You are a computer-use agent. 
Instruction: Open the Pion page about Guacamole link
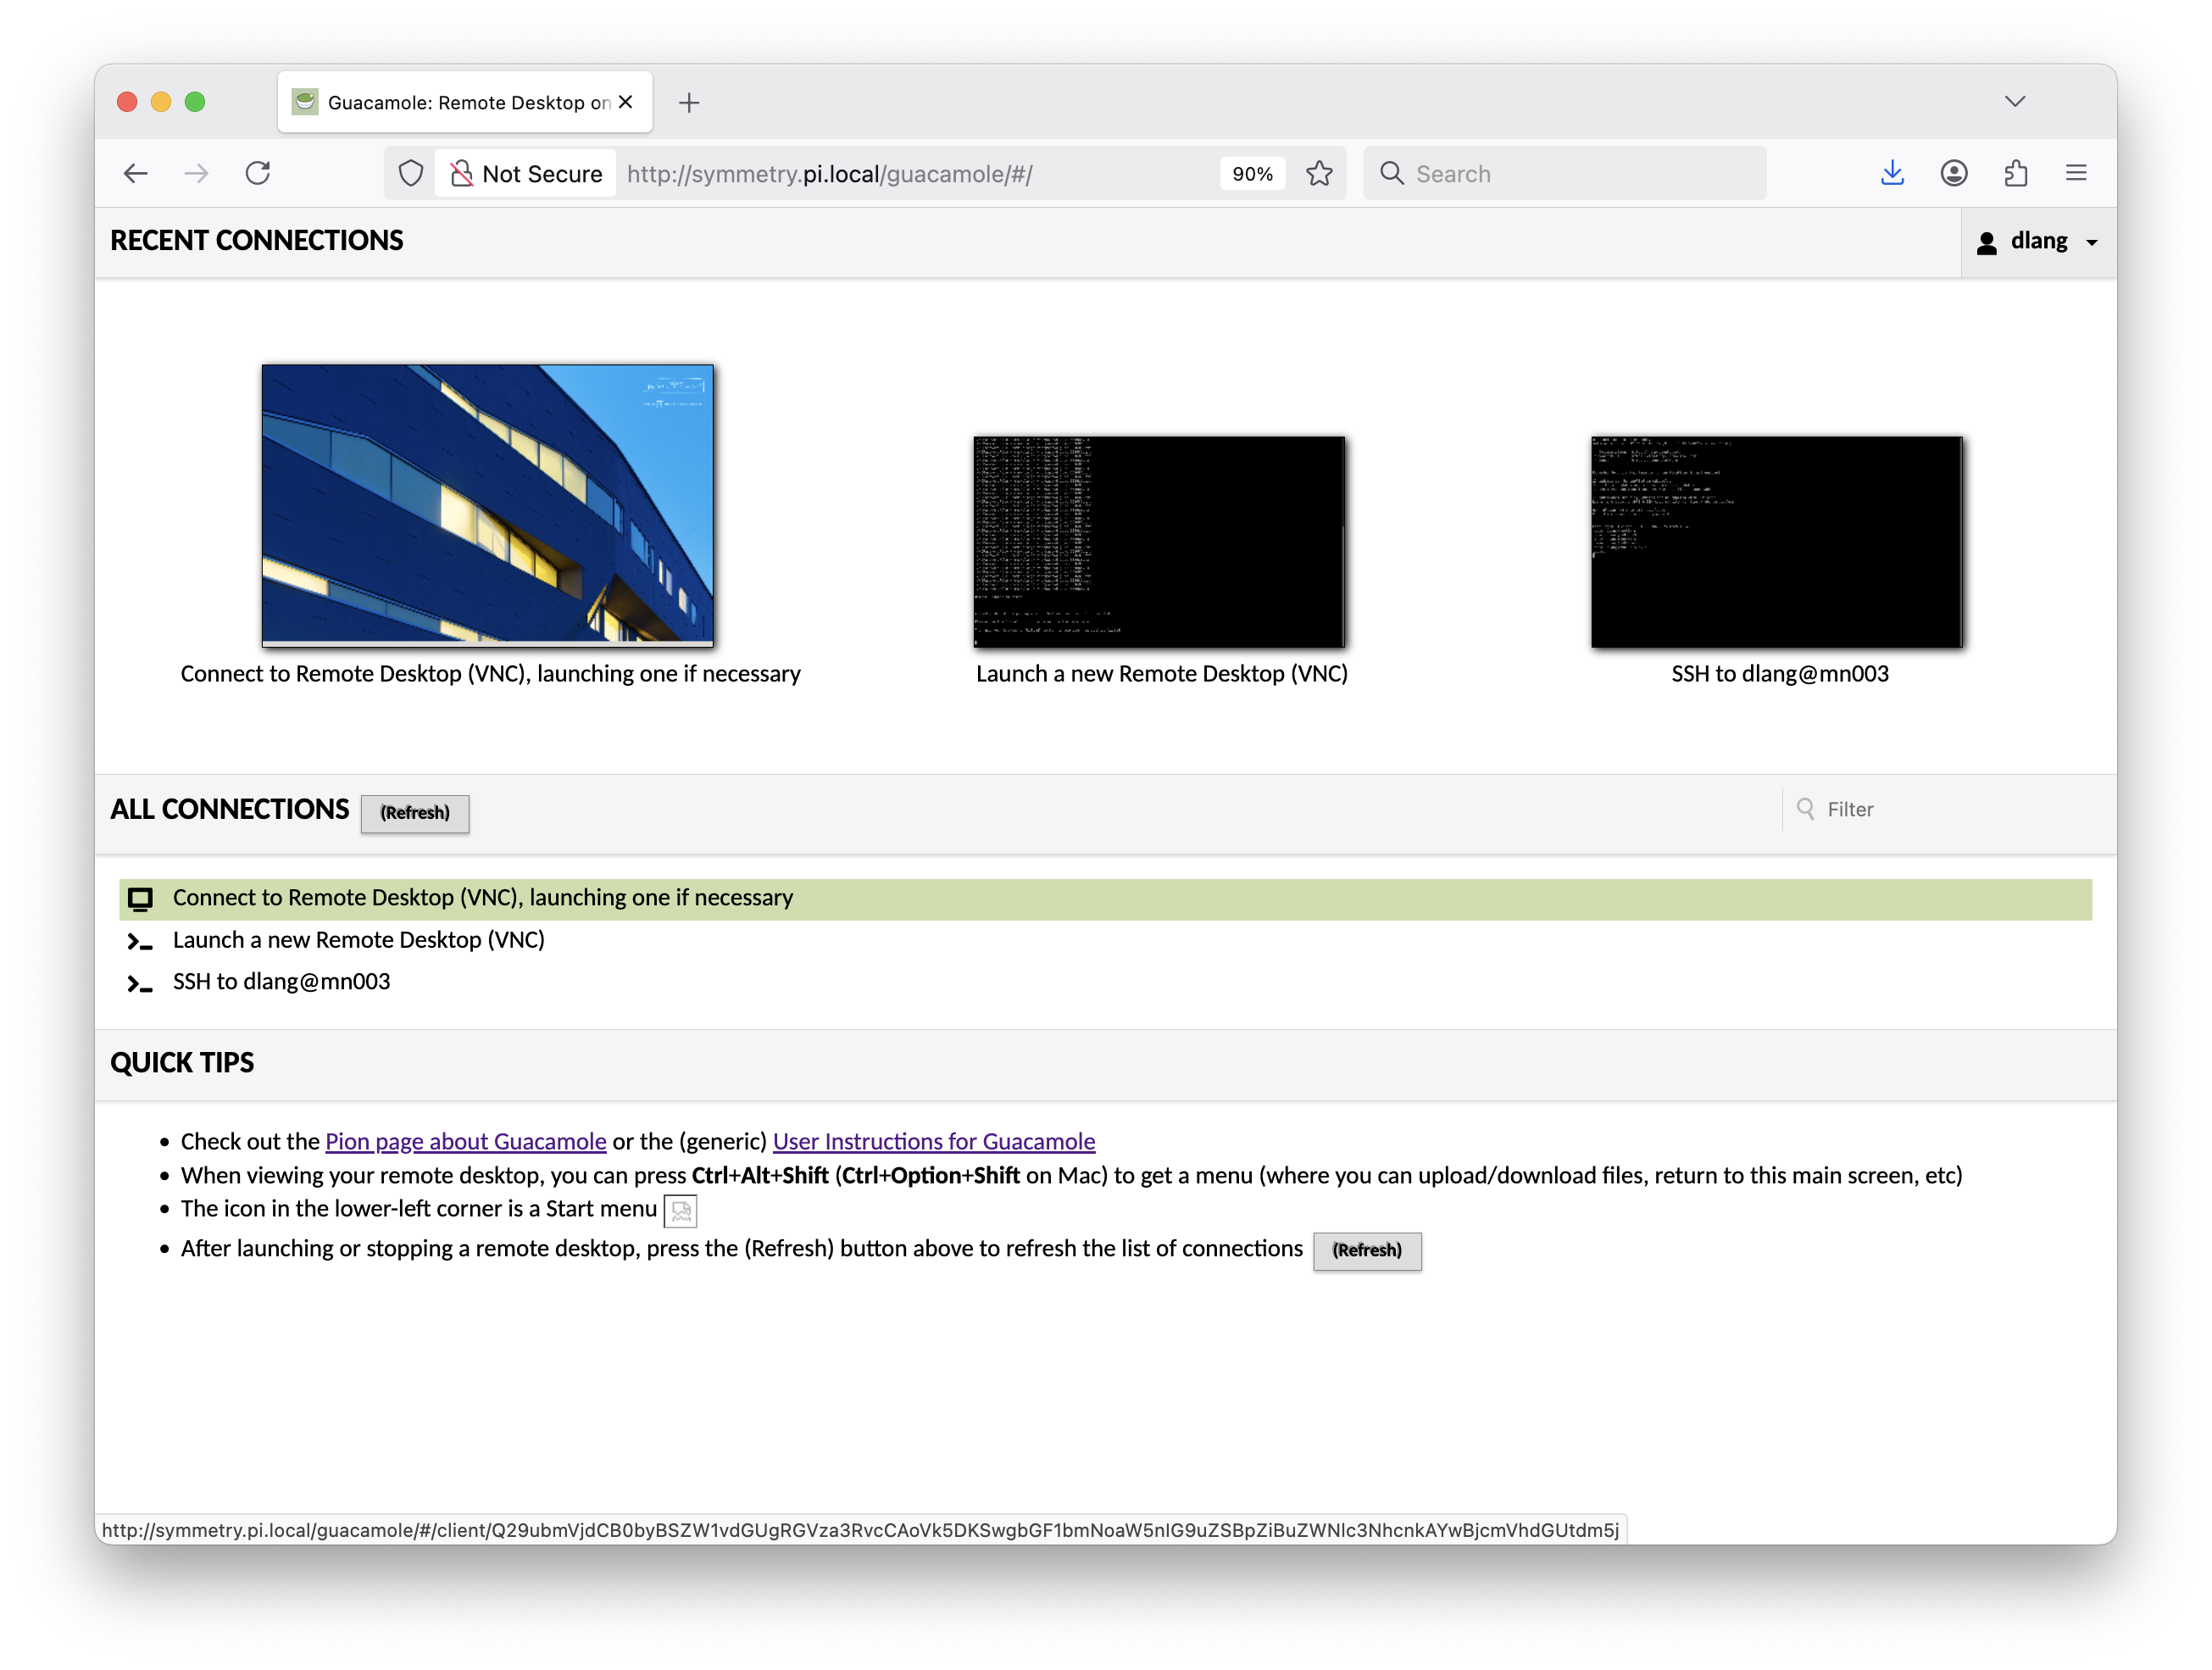pyautogui.click(x=465, y=1141)
